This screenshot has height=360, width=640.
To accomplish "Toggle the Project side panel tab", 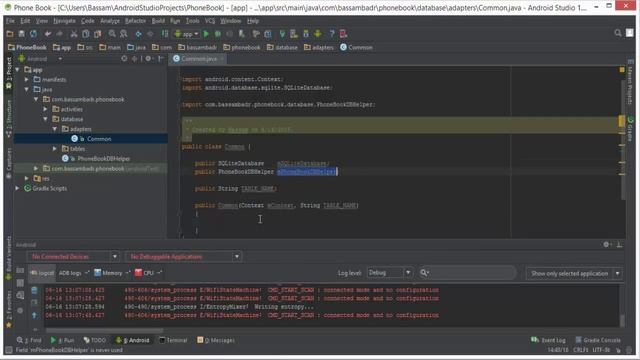I will point(9,73).
